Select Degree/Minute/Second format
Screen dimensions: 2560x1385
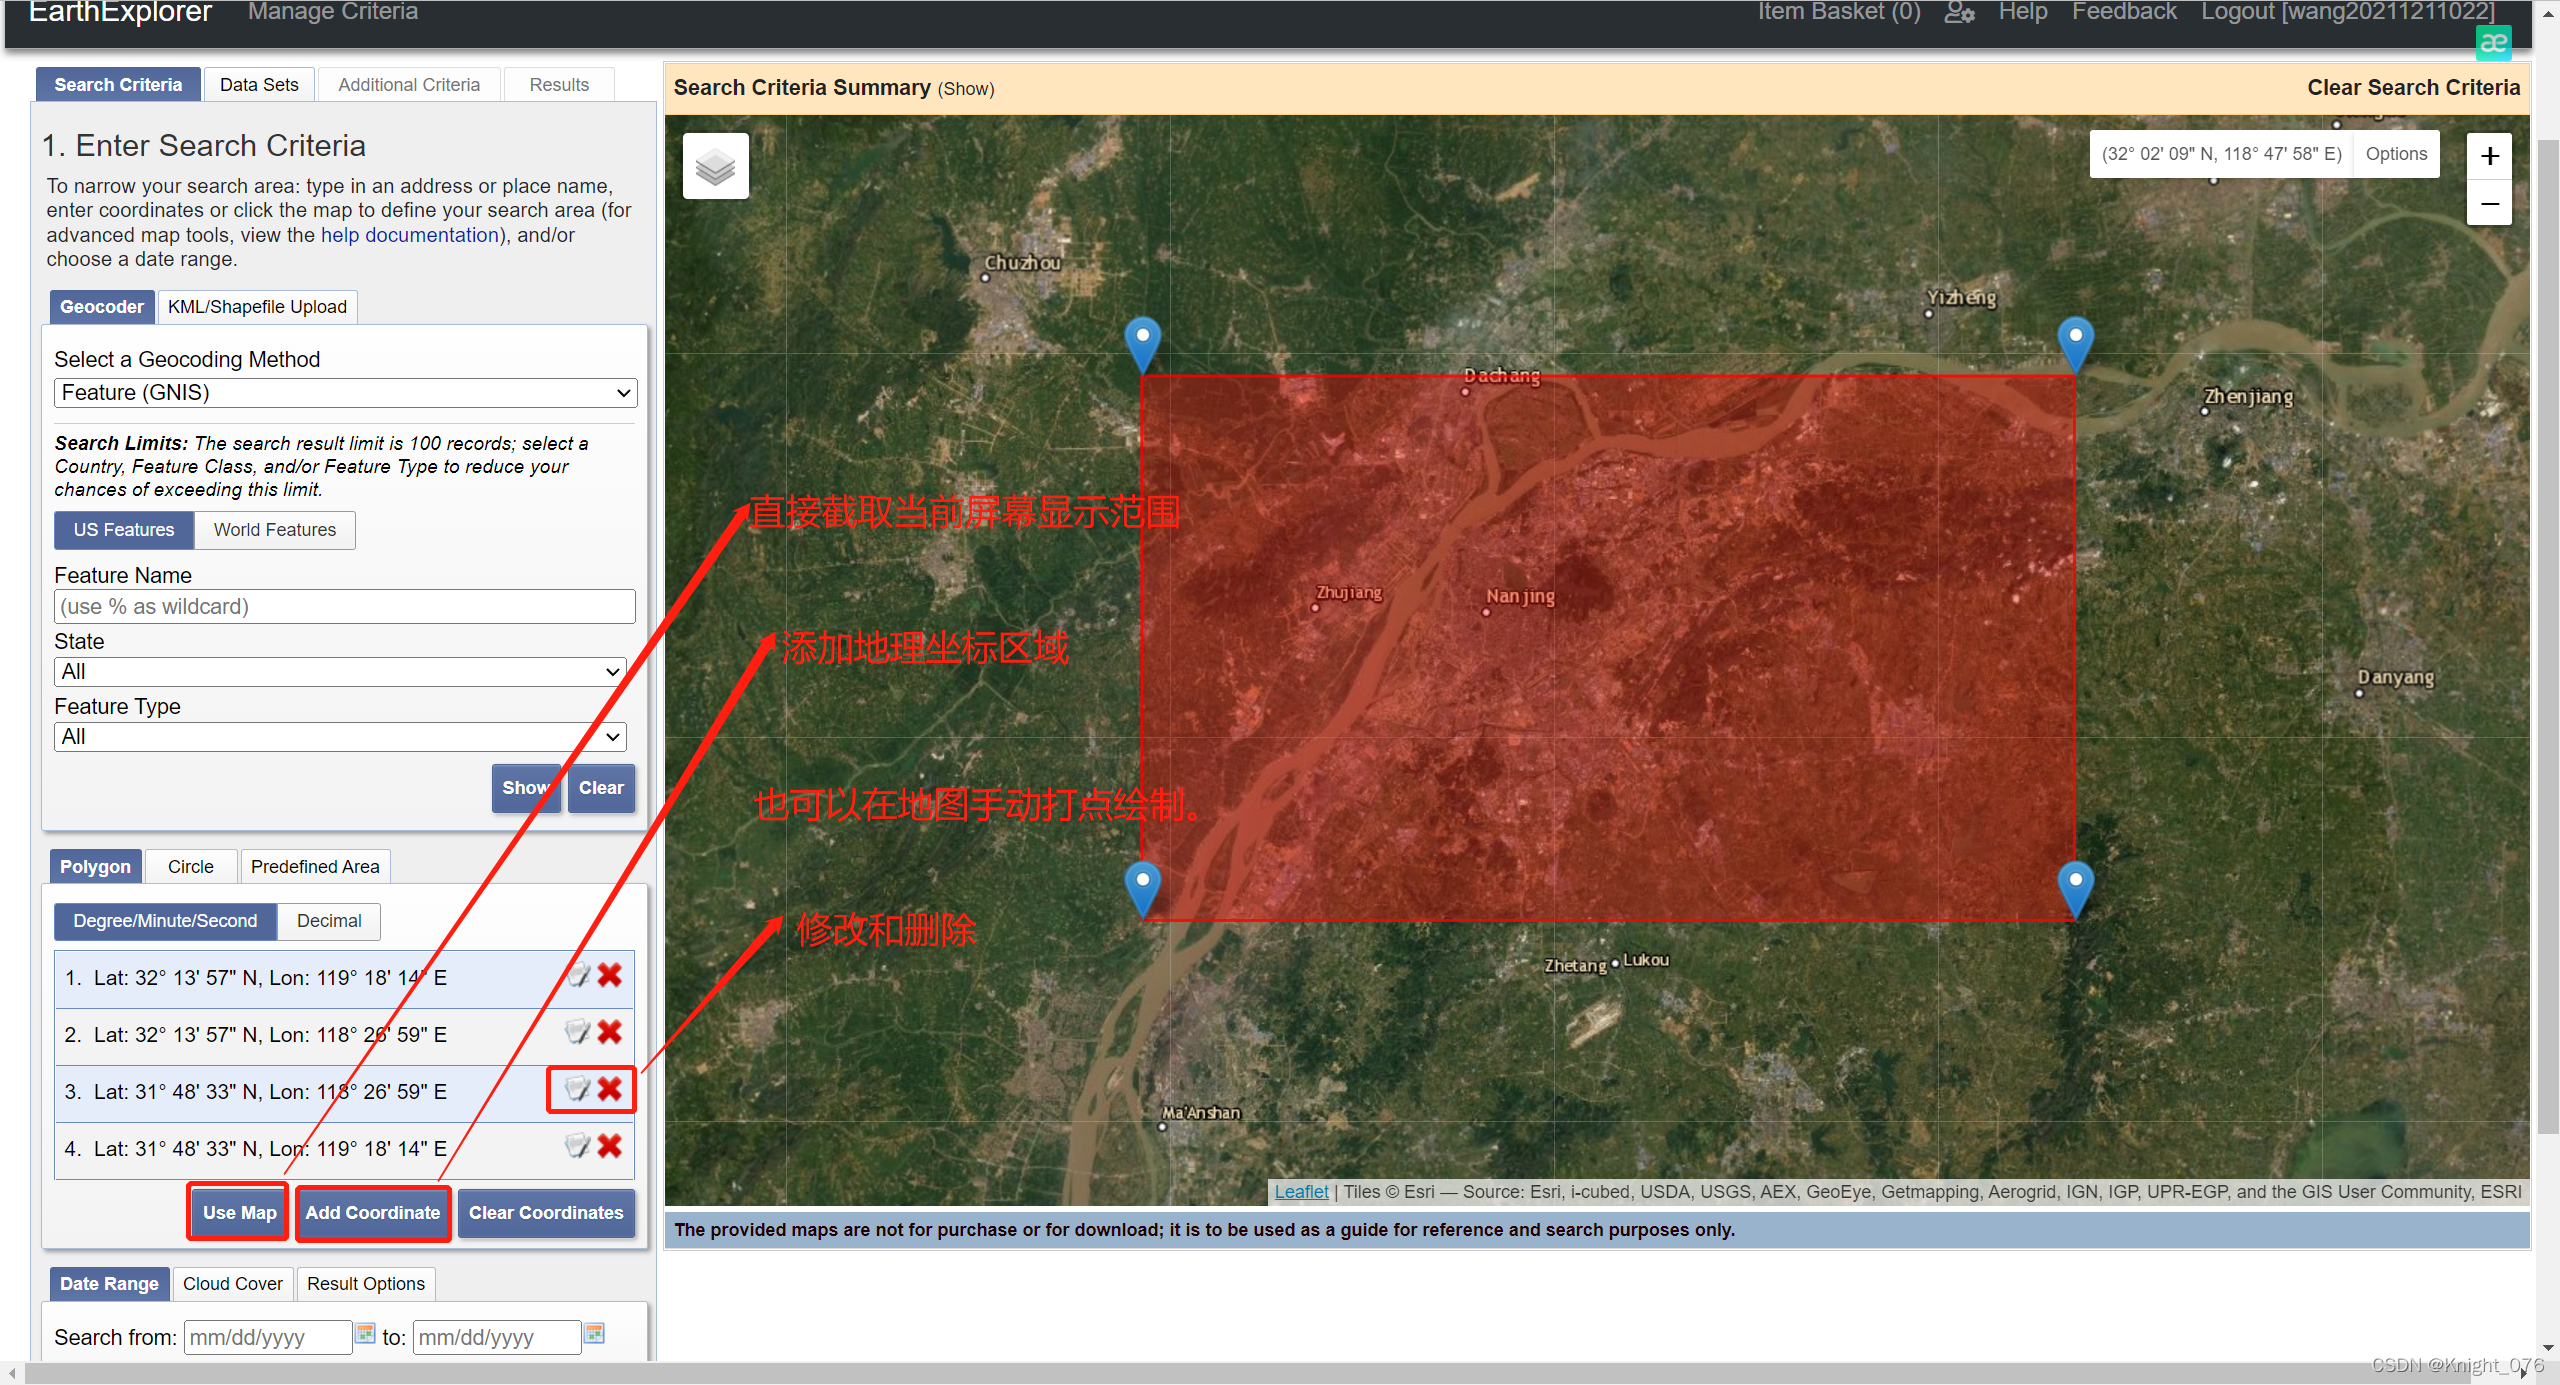(165, 921)
